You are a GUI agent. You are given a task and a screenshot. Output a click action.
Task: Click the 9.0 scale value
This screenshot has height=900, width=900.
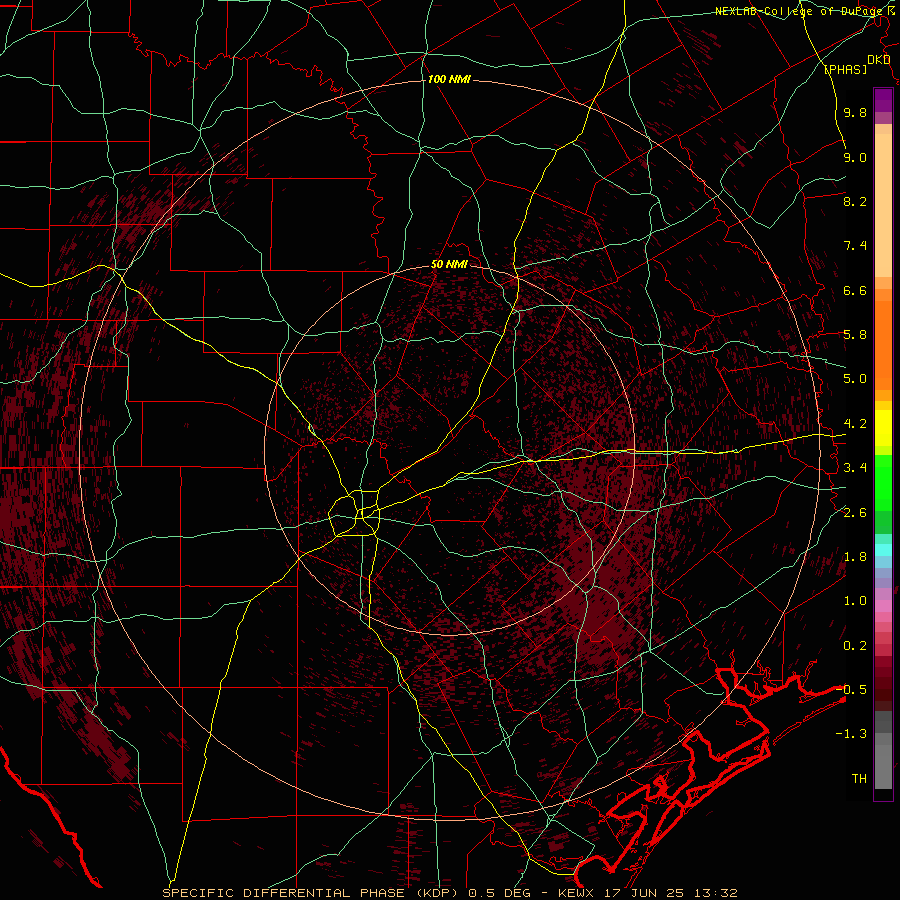(855, 157)
